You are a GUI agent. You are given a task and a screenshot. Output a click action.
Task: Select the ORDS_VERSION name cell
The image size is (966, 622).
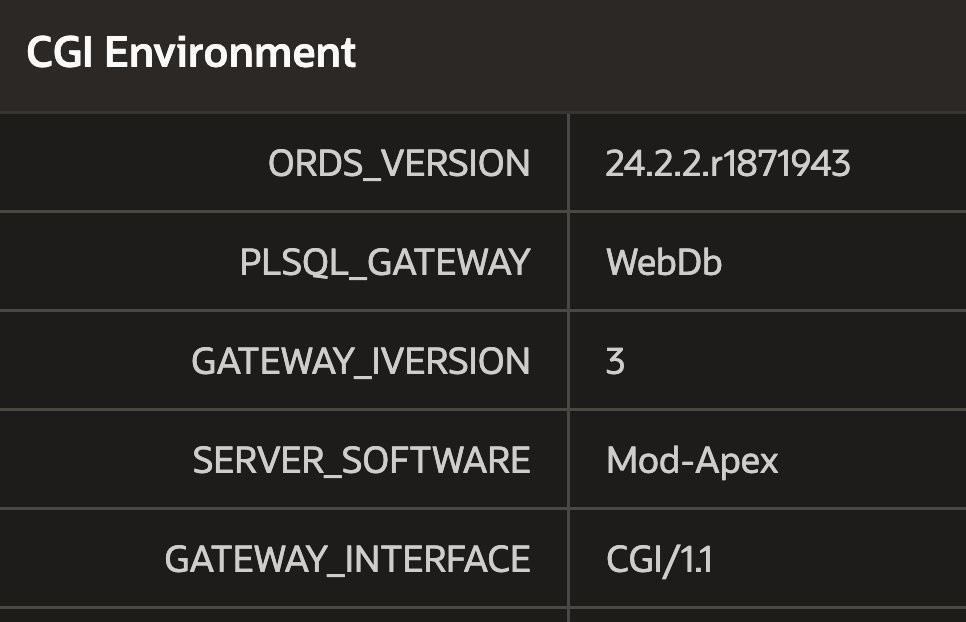click(x=283, y=163)
